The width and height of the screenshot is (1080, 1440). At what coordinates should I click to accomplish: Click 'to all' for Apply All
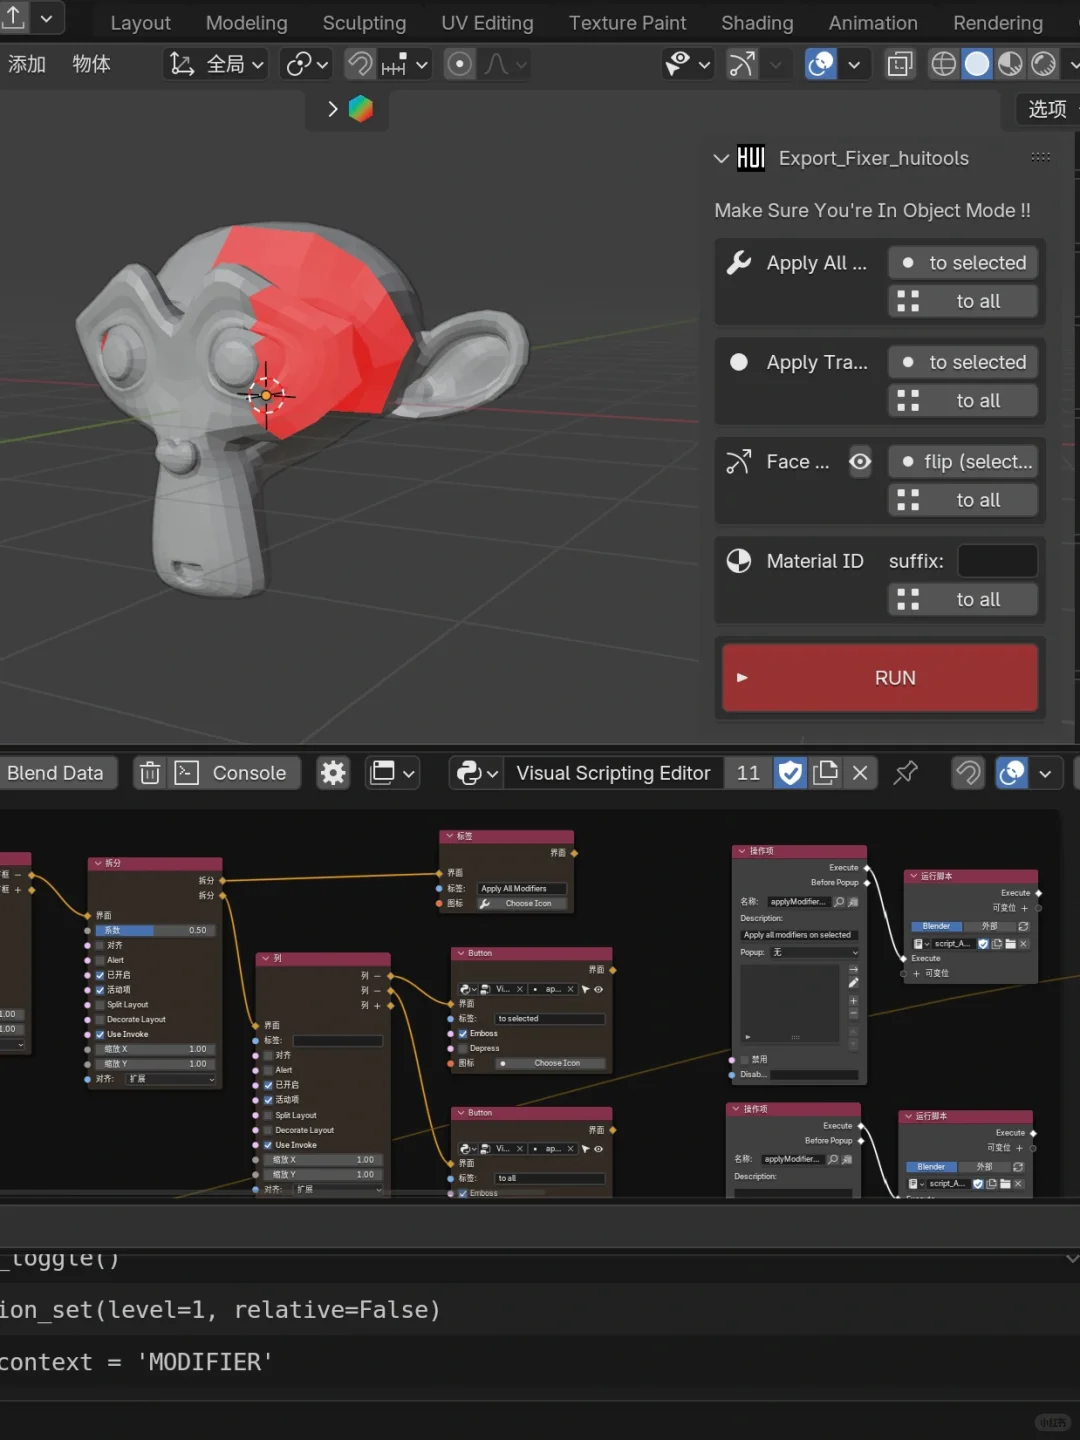(963, 301)
